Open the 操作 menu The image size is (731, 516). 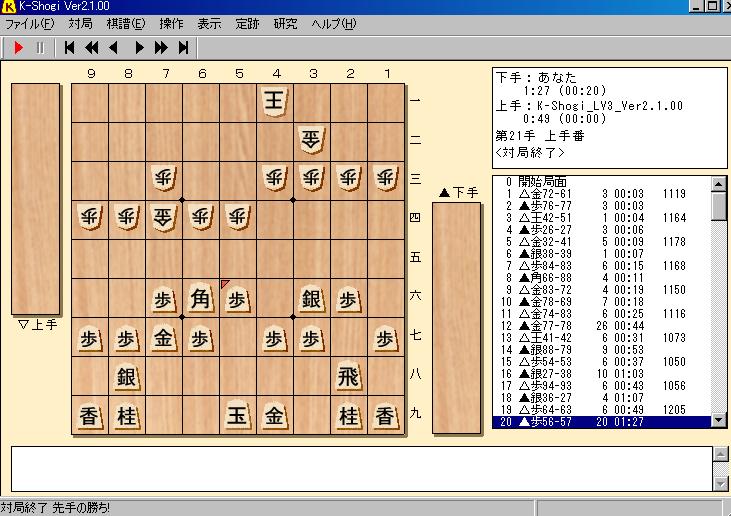click(171, 24)
